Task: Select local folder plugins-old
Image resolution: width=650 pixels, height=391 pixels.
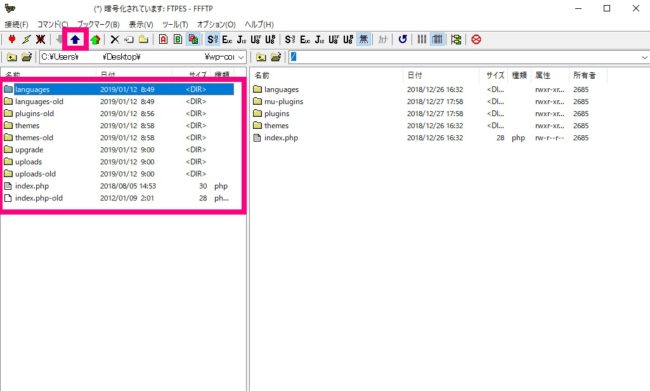Action: click(34, 114)
